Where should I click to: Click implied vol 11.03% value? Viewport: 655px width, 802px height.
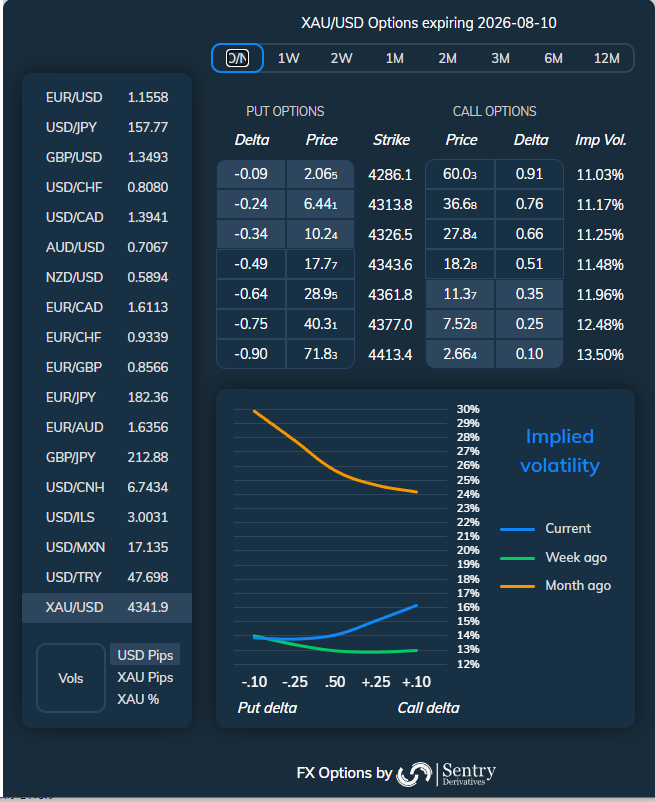pyautogui.click(x=600, y=175)
